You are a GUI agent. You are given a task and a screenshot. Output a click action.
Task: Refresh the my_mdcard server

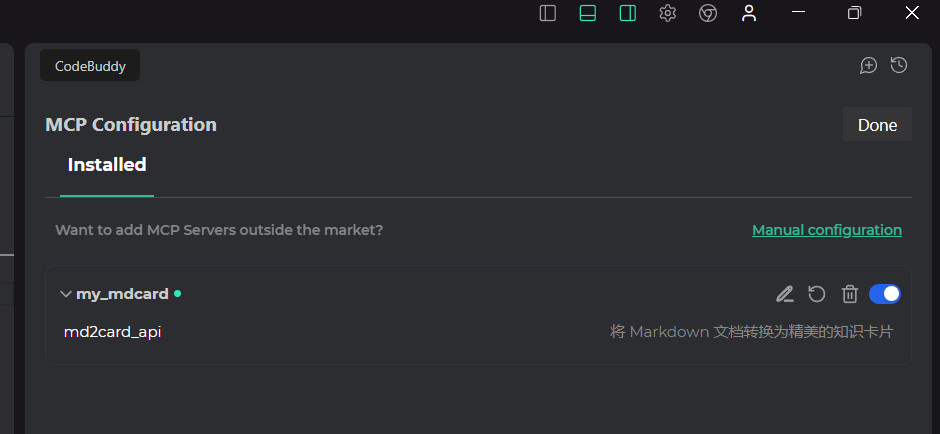coord(817,294)
